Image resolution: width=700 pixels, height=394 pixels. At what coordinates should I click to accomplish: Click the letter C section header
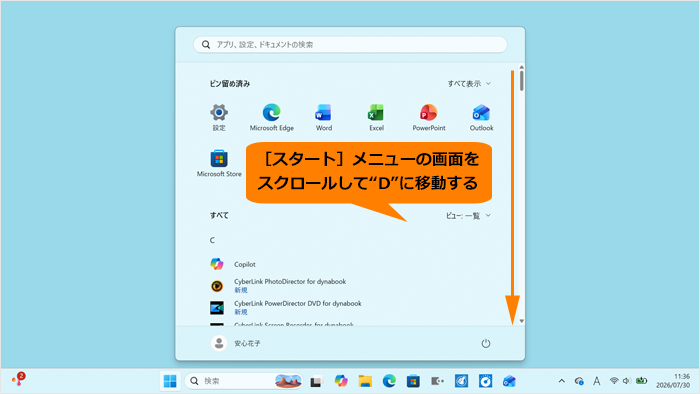212,240
